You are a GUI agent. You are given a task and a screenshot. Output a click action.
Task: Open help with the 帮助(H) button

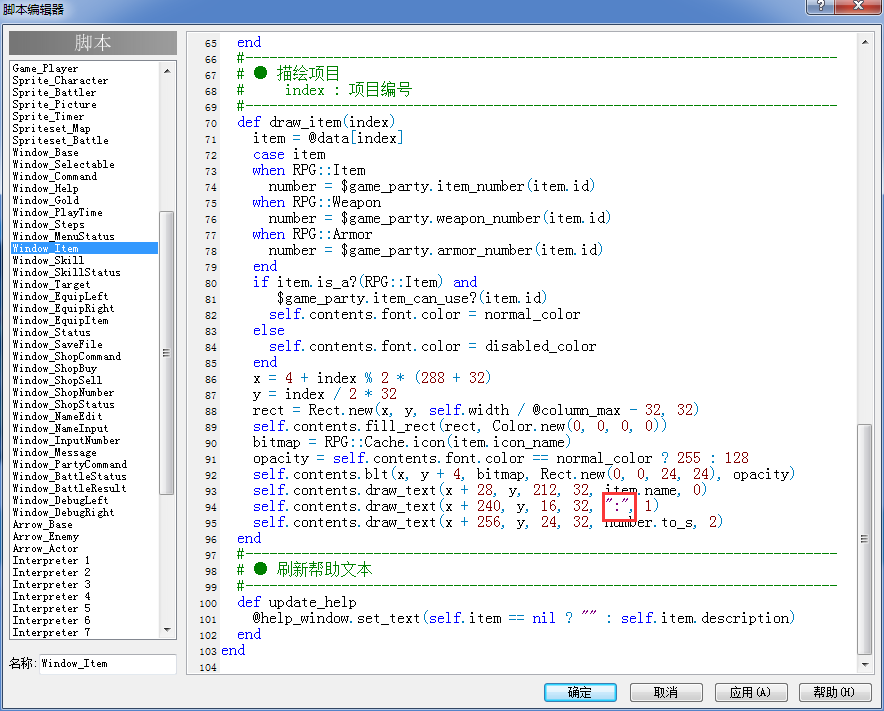835,692
